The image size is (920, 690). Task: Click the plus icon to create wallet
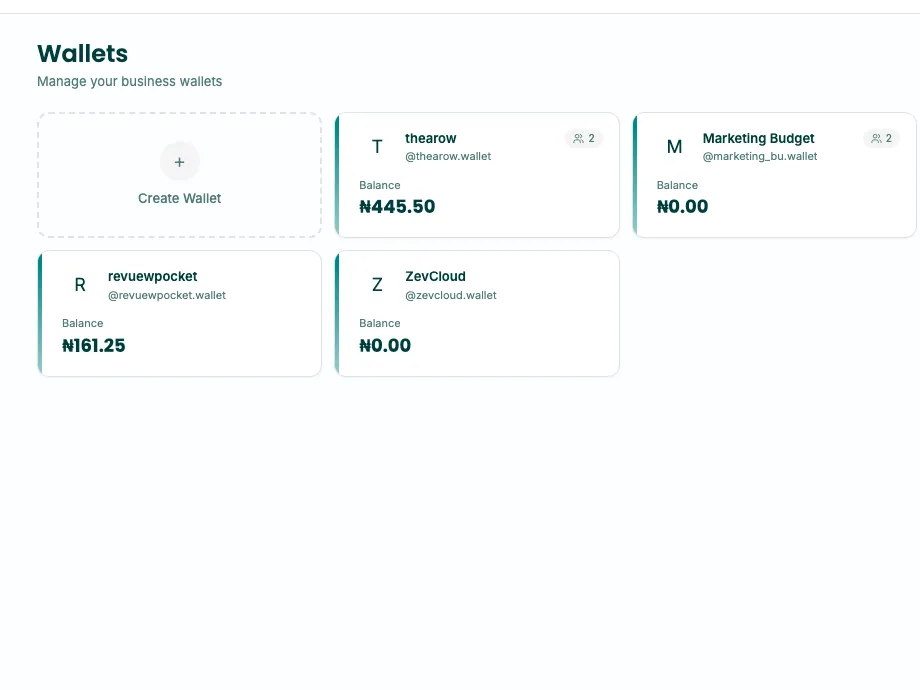180,162
